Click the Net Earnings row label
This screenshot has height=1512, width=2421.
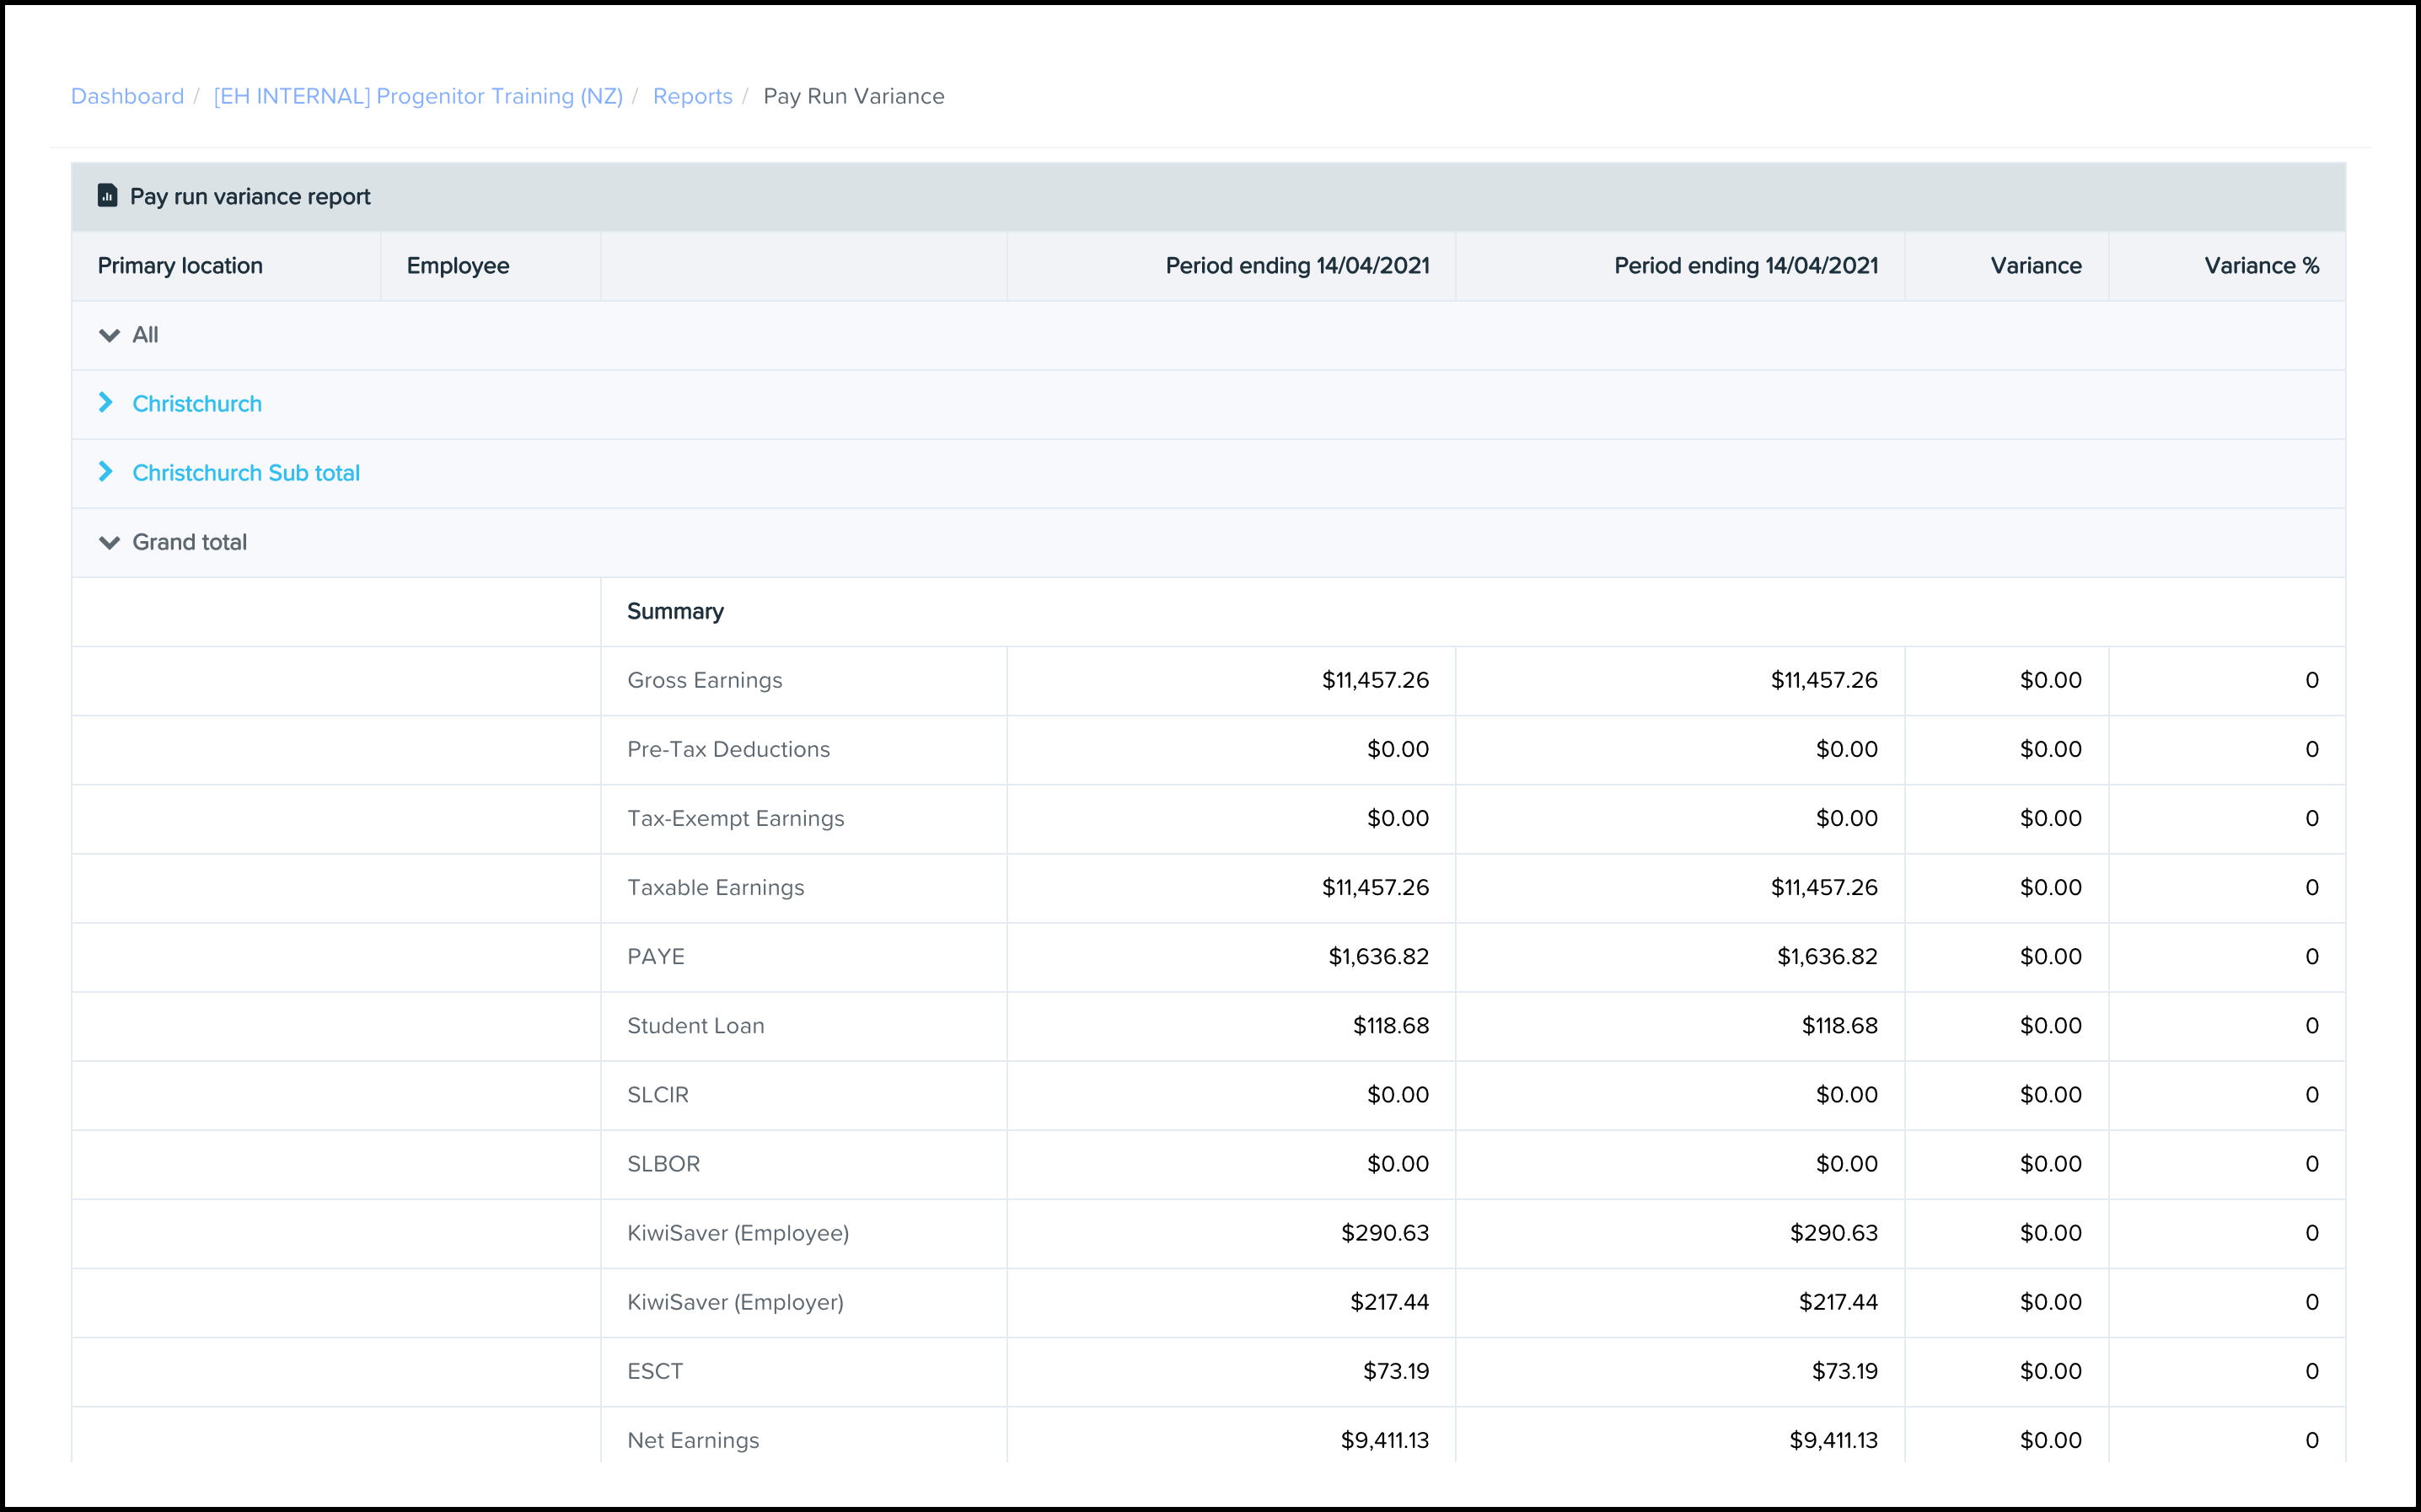point(693,1440)
